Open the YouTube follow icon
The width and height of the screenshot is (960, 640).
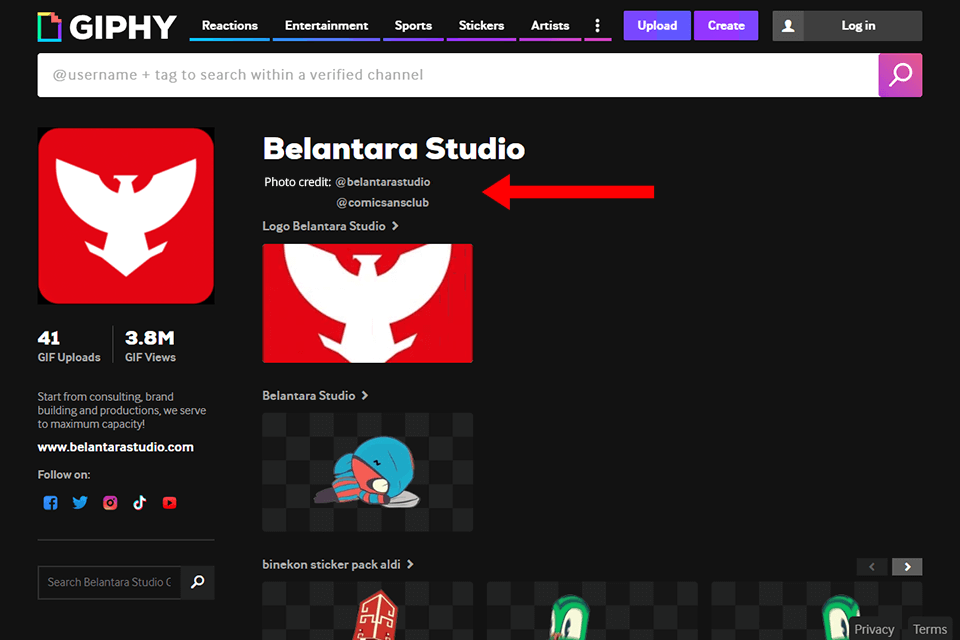(170, 503)
